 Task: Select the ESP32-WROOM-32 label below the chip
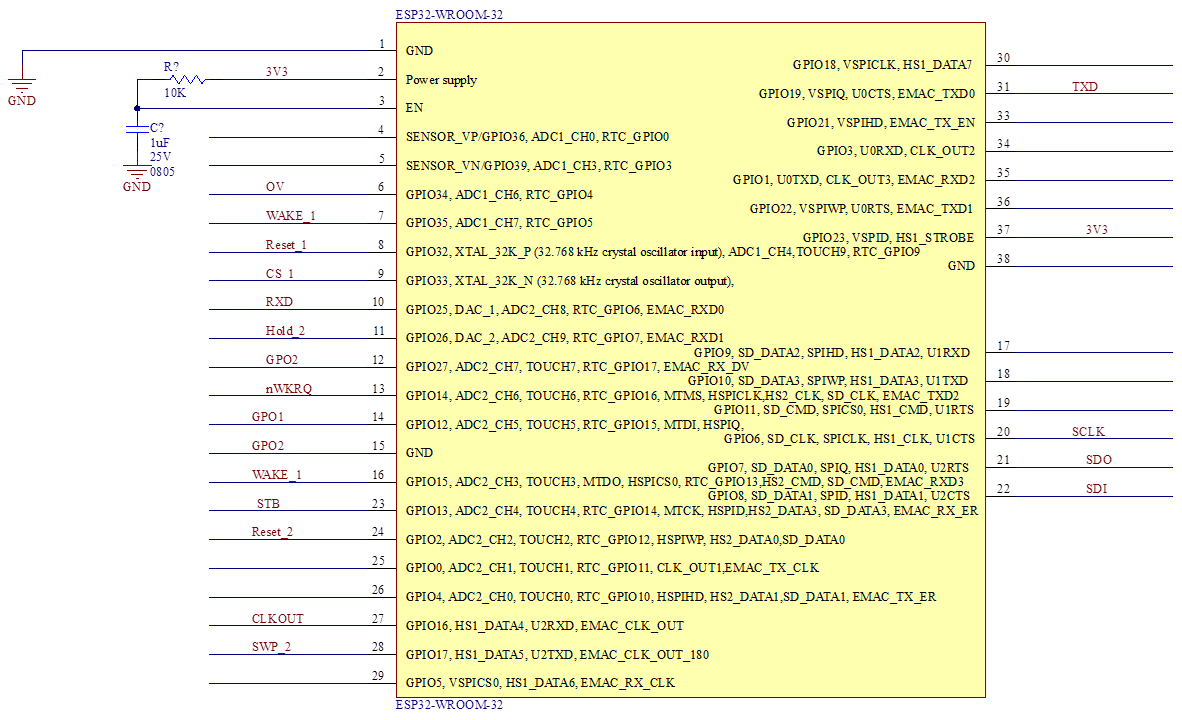coord(449,705)
